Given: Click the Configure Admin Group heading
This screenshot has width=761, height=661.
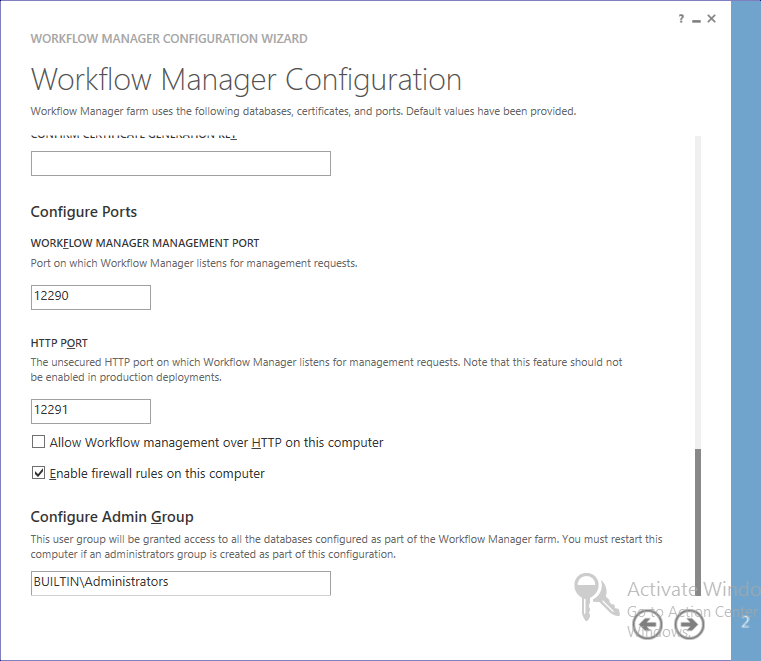Looking at the screenshot, I should tap(112, 517).
